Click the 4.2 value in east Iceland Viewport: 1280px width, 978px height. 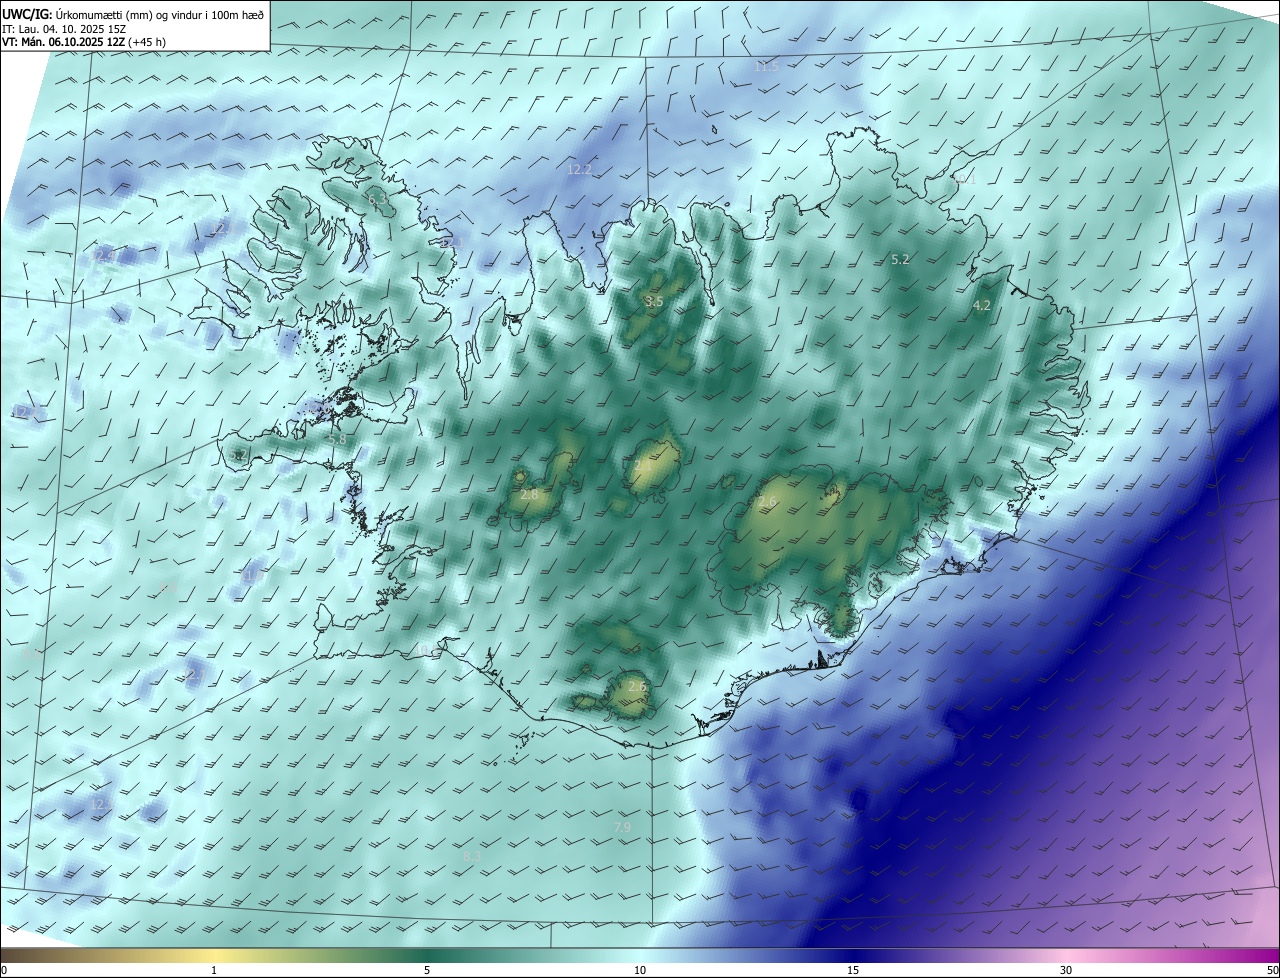point(982,305)
